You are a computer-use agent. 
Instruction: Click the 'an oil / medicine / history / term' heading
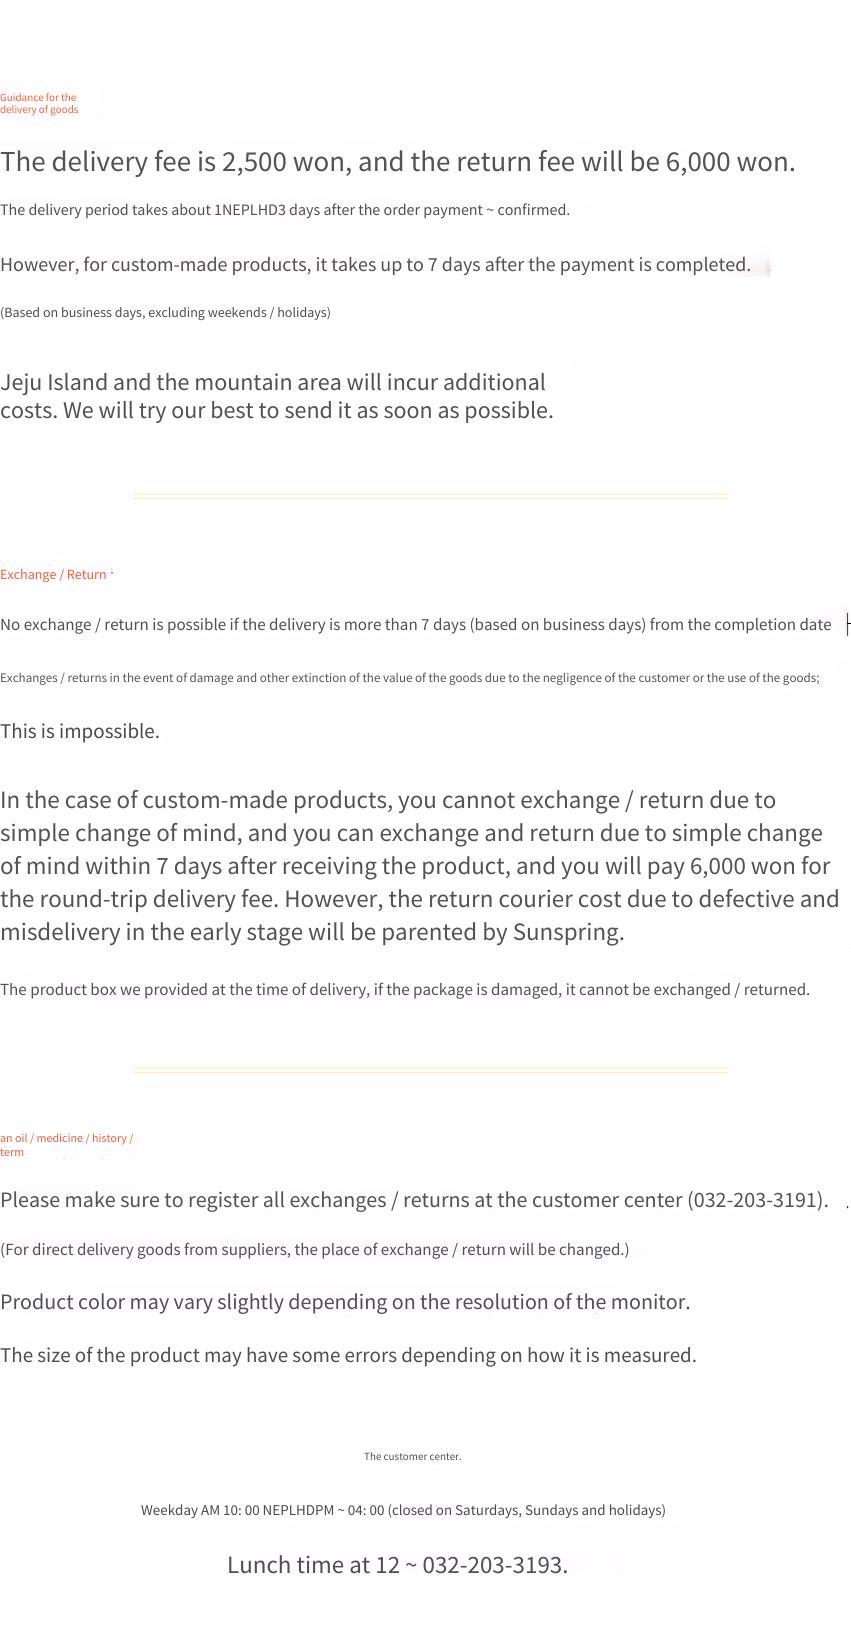(x=66, y=1145)
